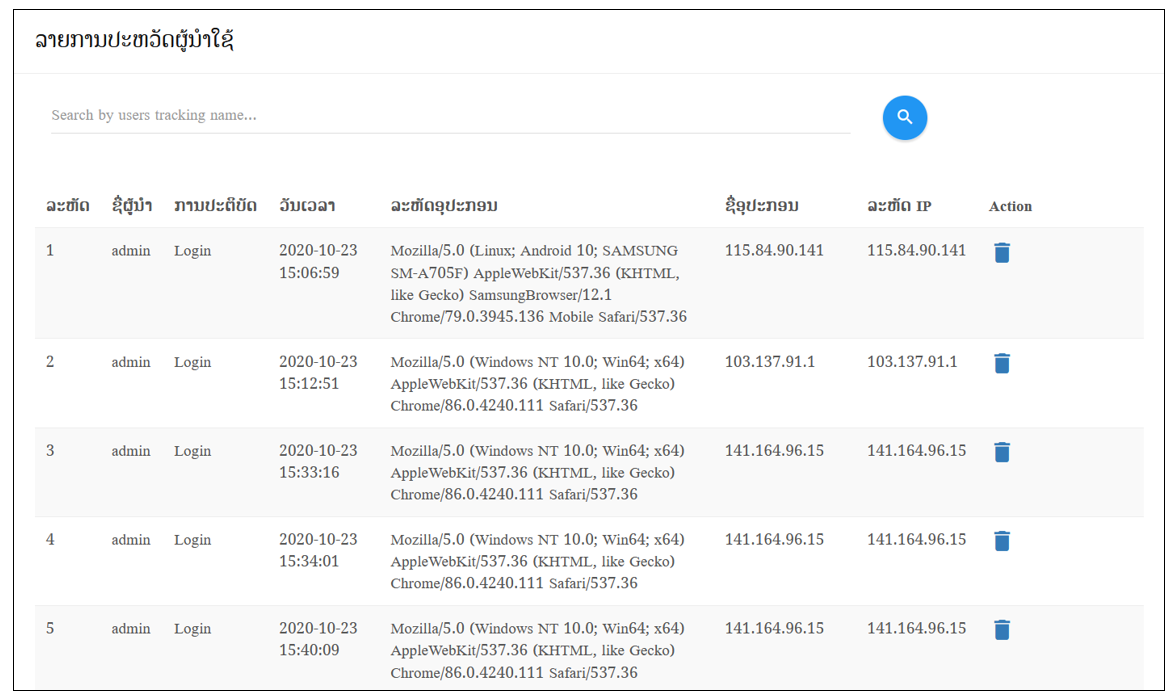Click IP address 103.137.91.1 in row 2
Screen dimensions: 1174x698
[912, 362]
